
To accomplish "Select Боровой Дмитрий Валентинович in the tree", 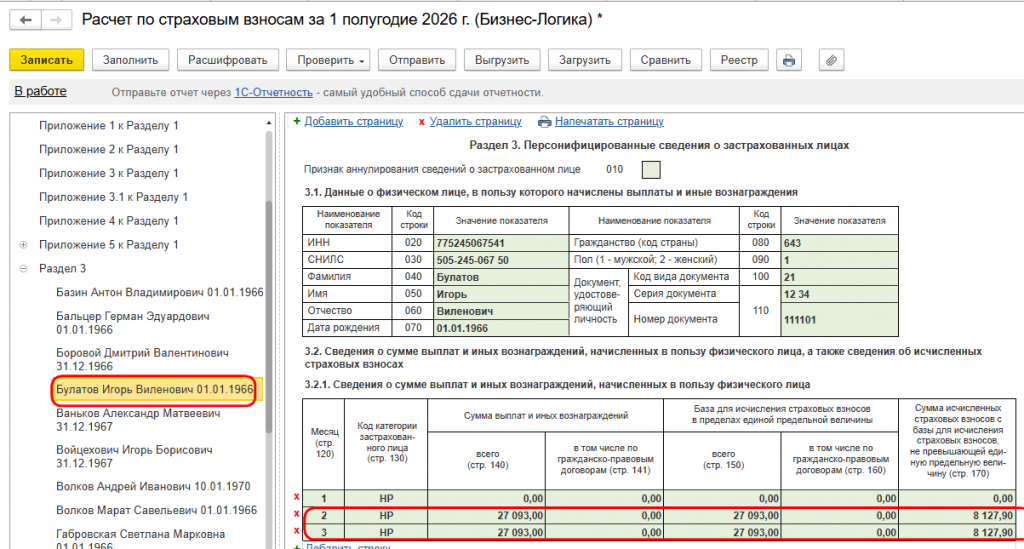I will click(142, 359).
